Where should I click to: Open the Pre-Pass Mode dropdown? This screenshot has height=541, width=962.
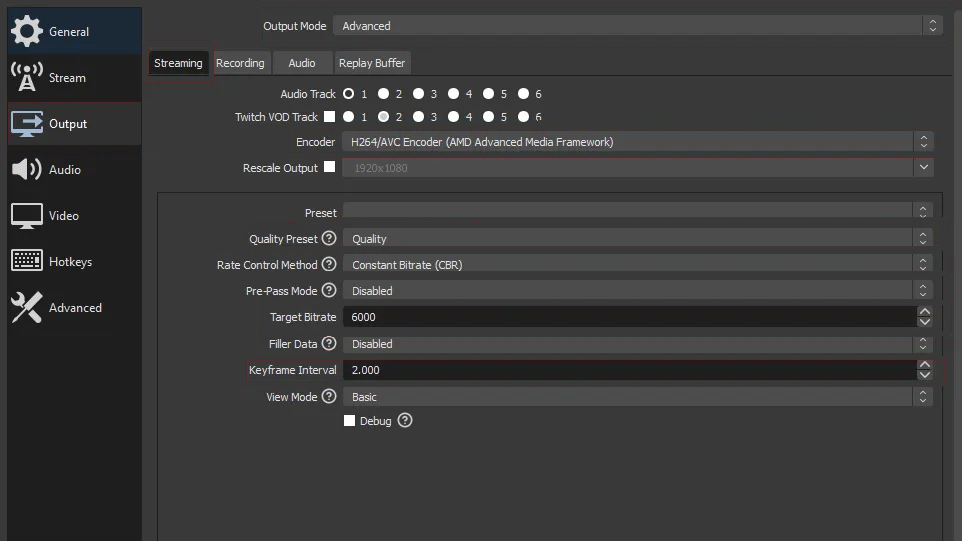coord(637,290)
